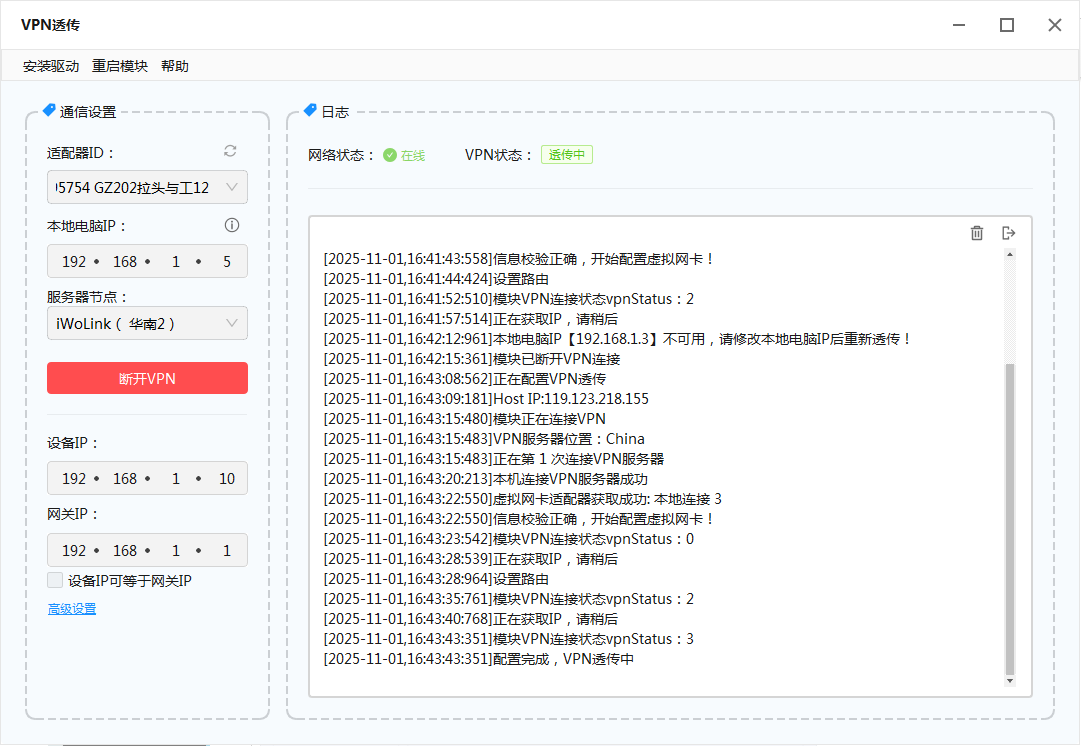Screen dimensions: 1081x746
Task: Open the 帮助 menu
Action: pyautogui.click(x=175, y=66)
